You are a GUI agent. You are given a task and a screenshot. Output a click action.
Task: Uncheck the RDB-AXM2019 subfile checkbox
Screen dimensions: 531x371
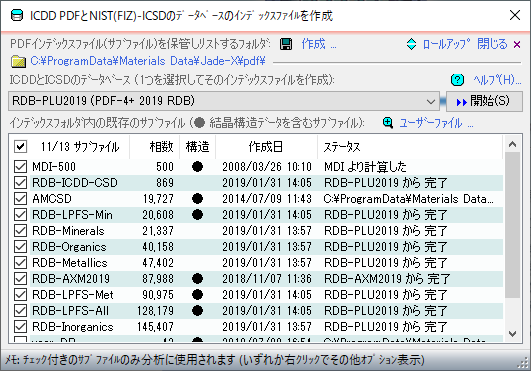coord(20,278)
